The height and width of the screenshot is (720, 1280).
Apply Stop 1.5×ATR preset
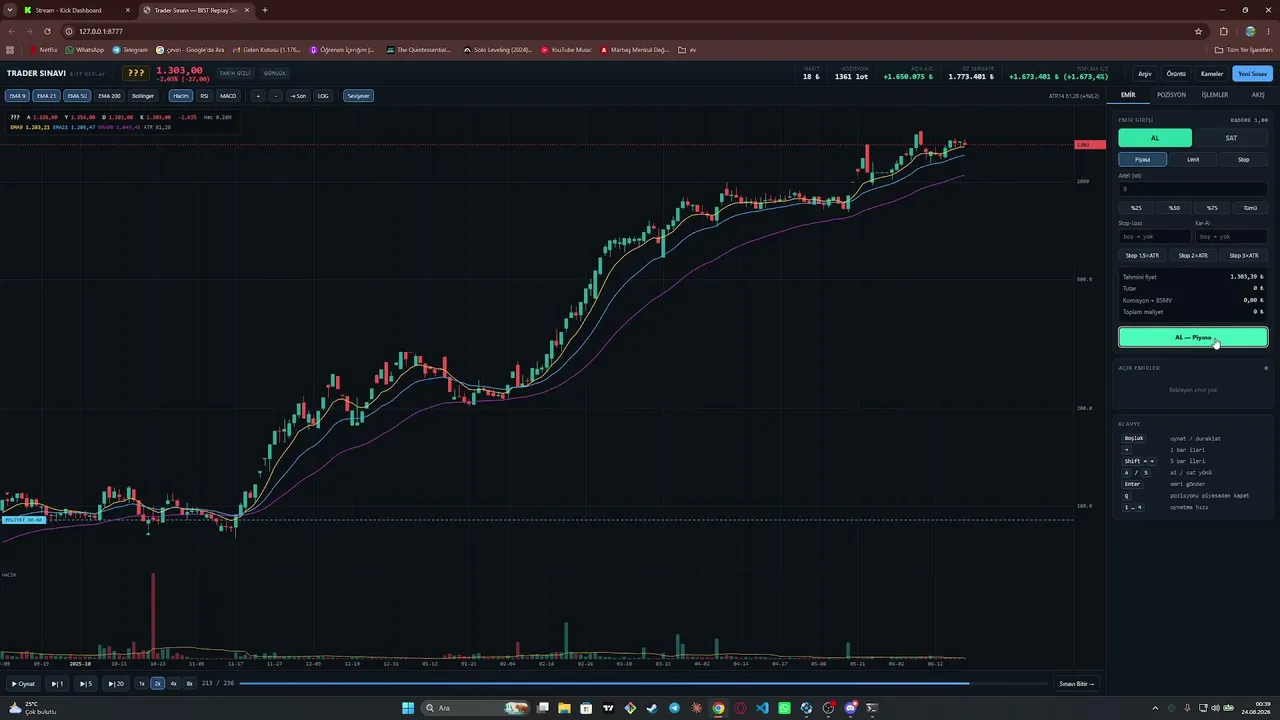pos(1142,255)
